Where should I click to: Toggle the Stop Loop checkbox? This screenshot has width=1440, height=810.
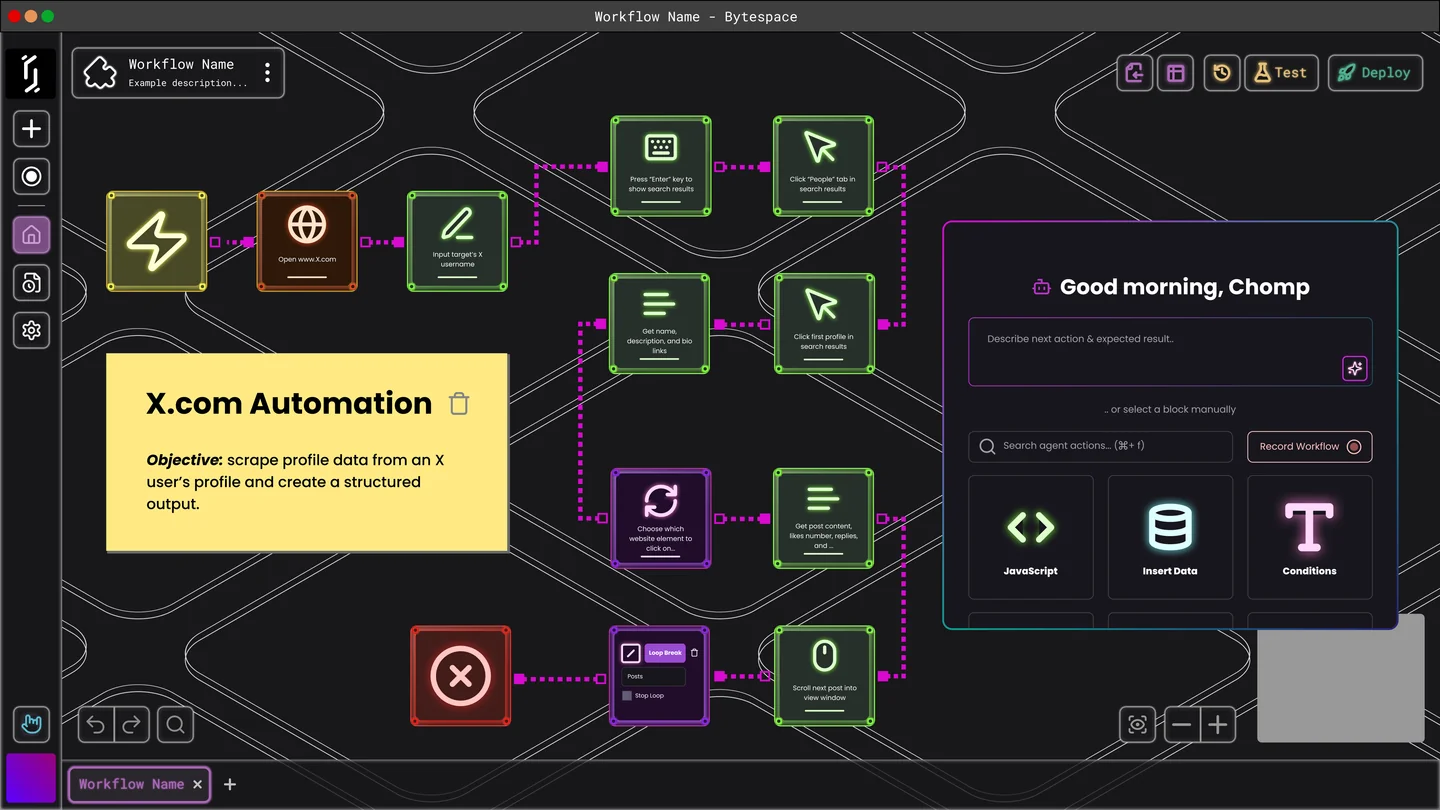[627, 696]
